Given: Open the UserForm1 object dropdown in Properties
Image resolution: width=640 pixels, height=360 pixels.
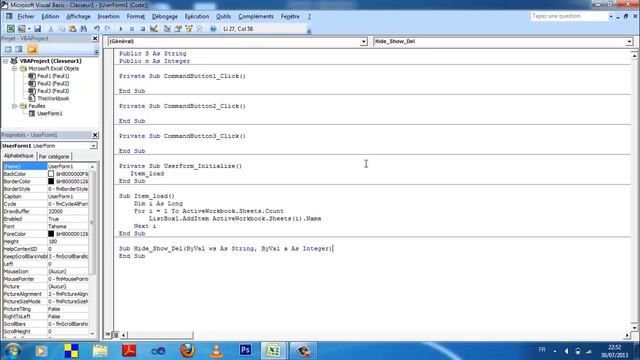Looking at the screenshot, I should [93, 146].
